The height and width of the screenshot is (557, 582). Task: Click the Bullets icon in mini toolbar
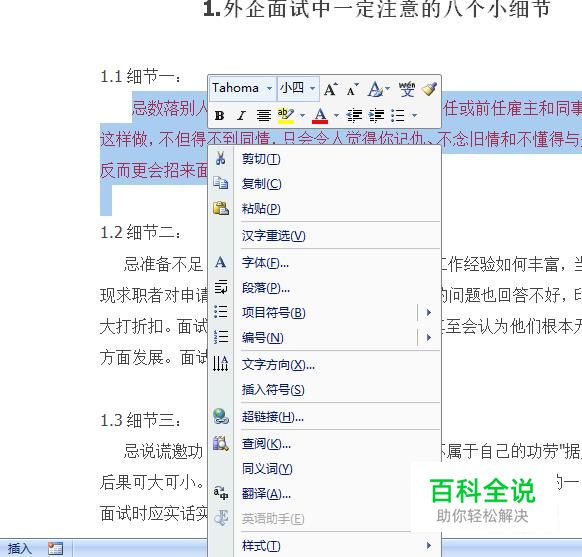[x=398, y=116]
